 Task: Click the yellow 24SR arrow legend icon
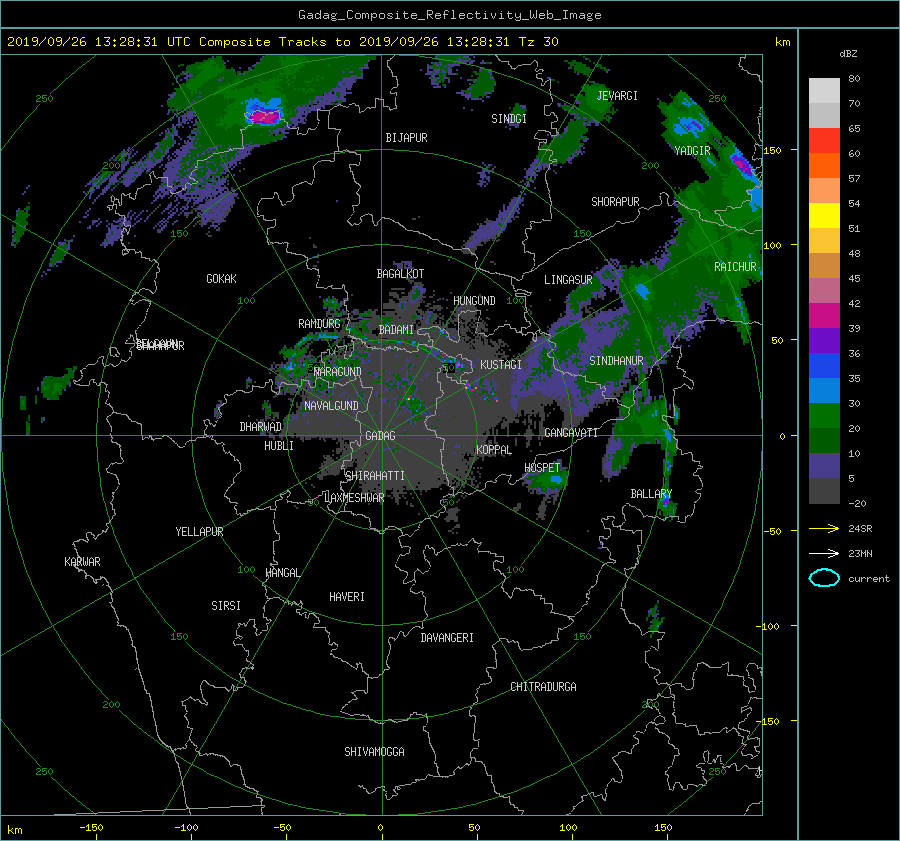[x=824, y=529]
